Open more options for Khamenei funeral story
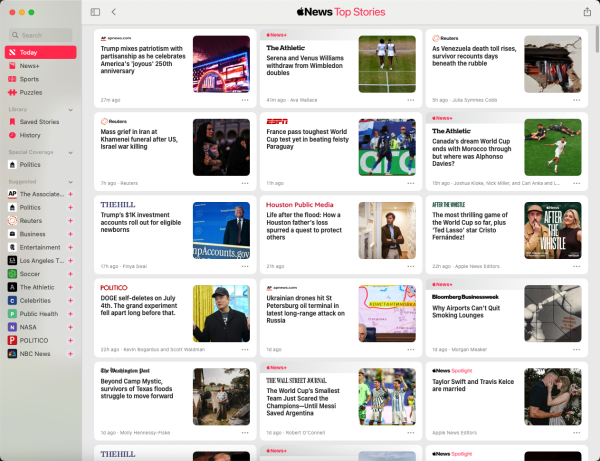The width and height of the screenshot is (600, 461). (245, 183)
